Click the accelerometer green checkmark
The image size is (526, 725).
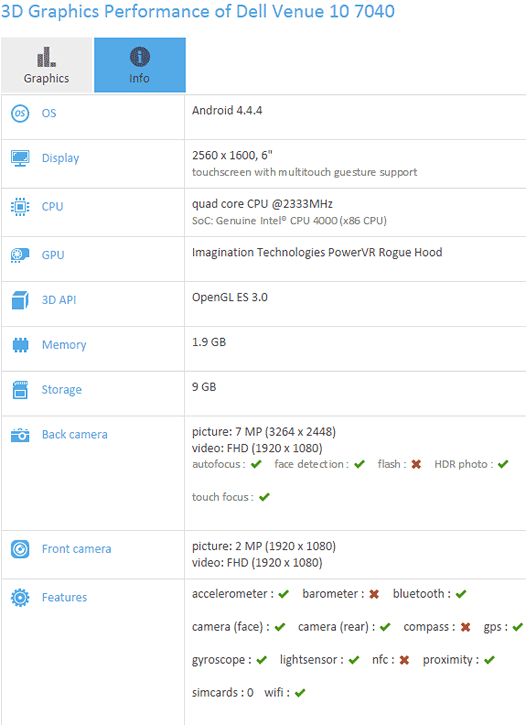284,594
